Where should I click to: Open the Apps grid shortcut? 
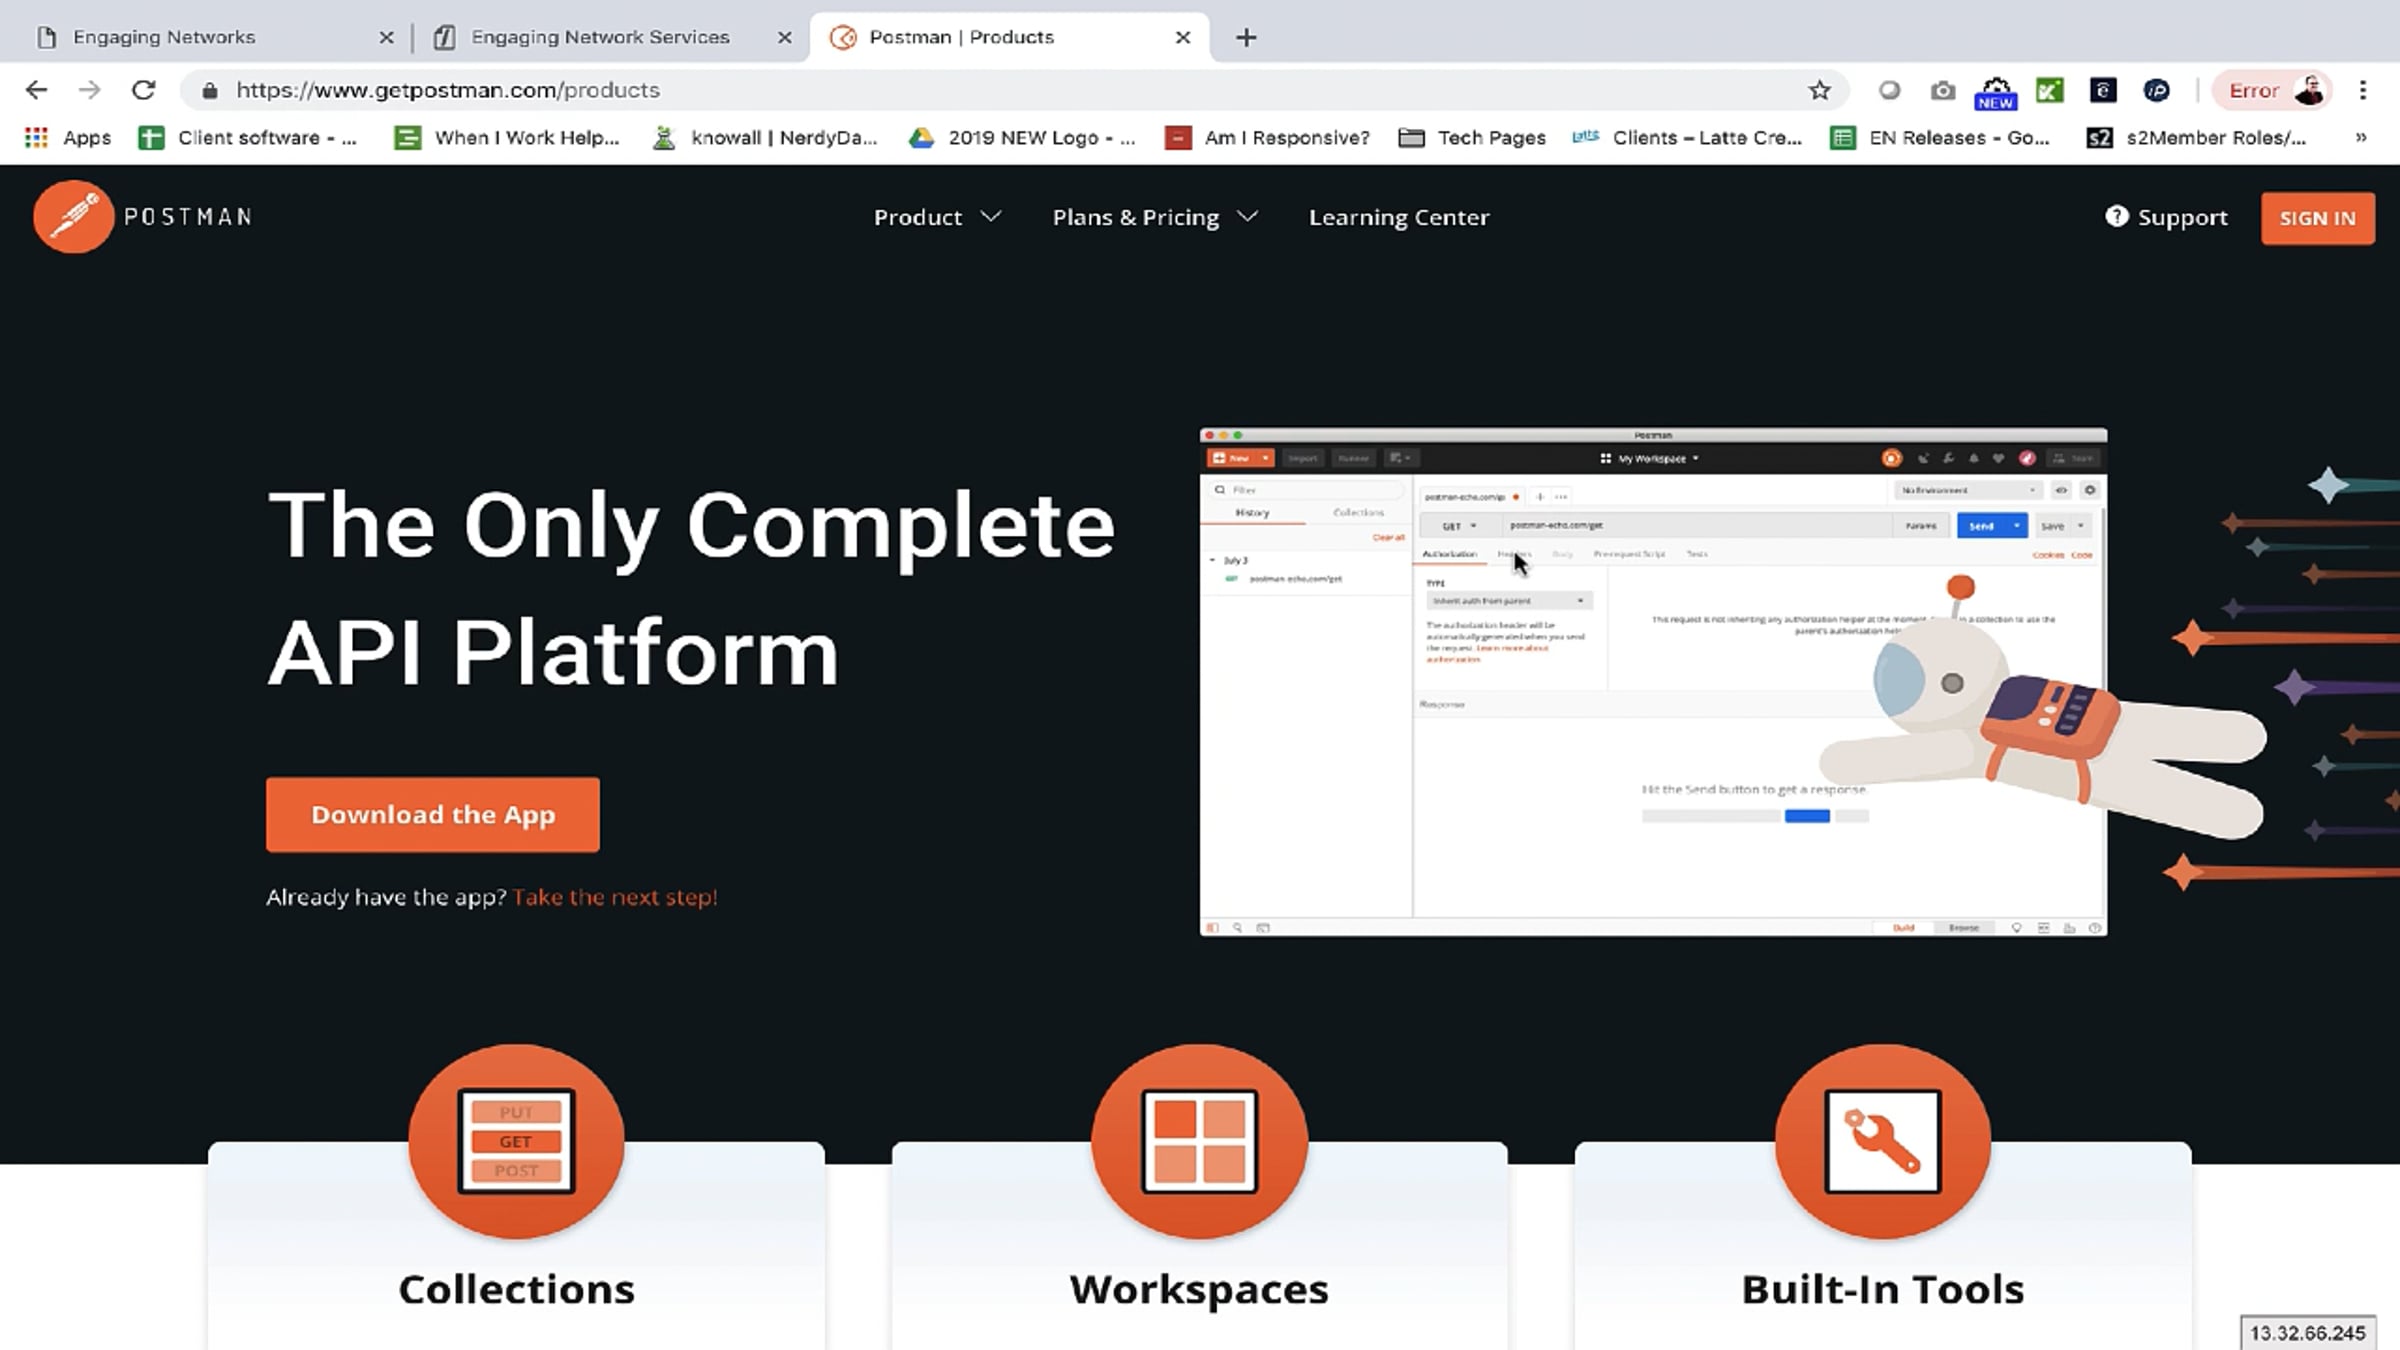[68, 138]
